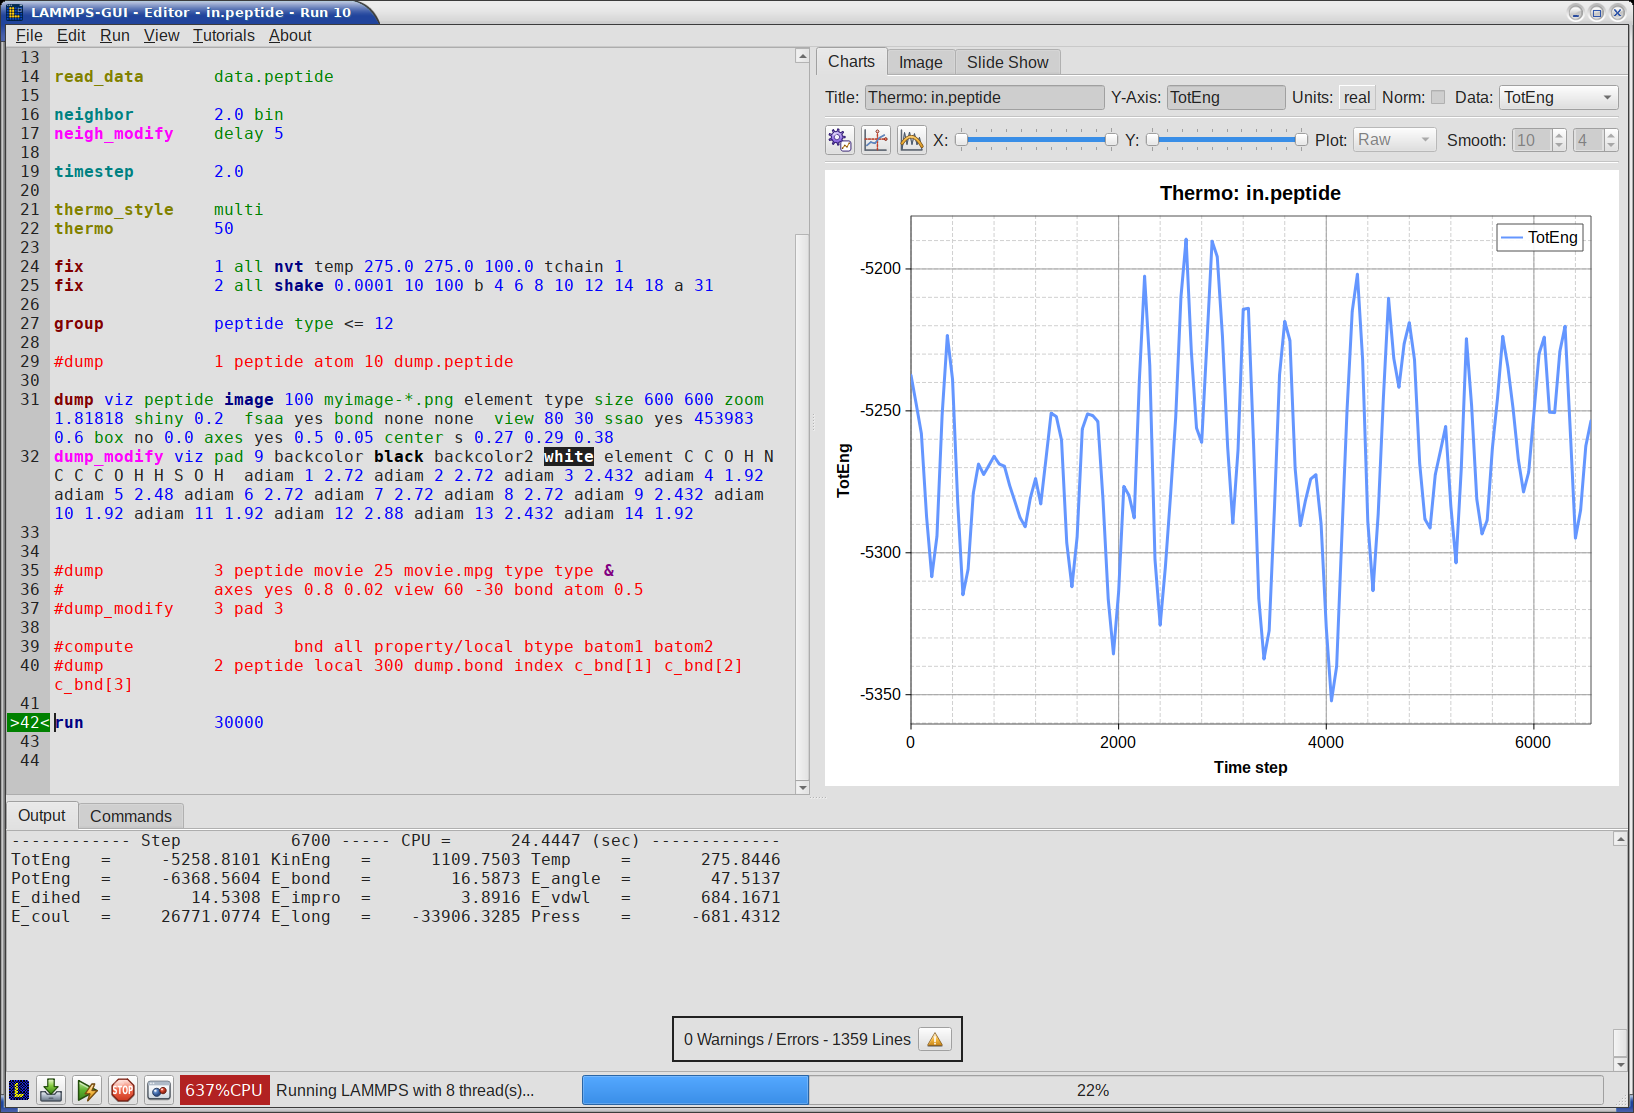Select the Commands tab

click(x=131, y=816)
